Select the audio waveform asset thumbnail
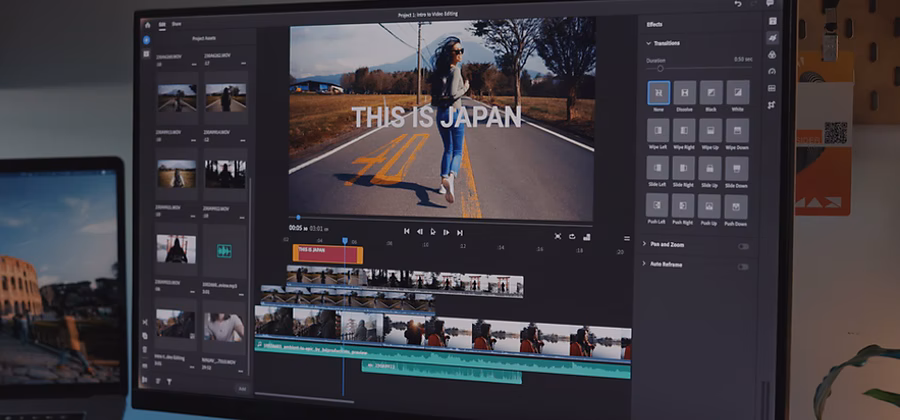Image resolution: width=900 pixels, height=420 pixels. tap(224, 251)
